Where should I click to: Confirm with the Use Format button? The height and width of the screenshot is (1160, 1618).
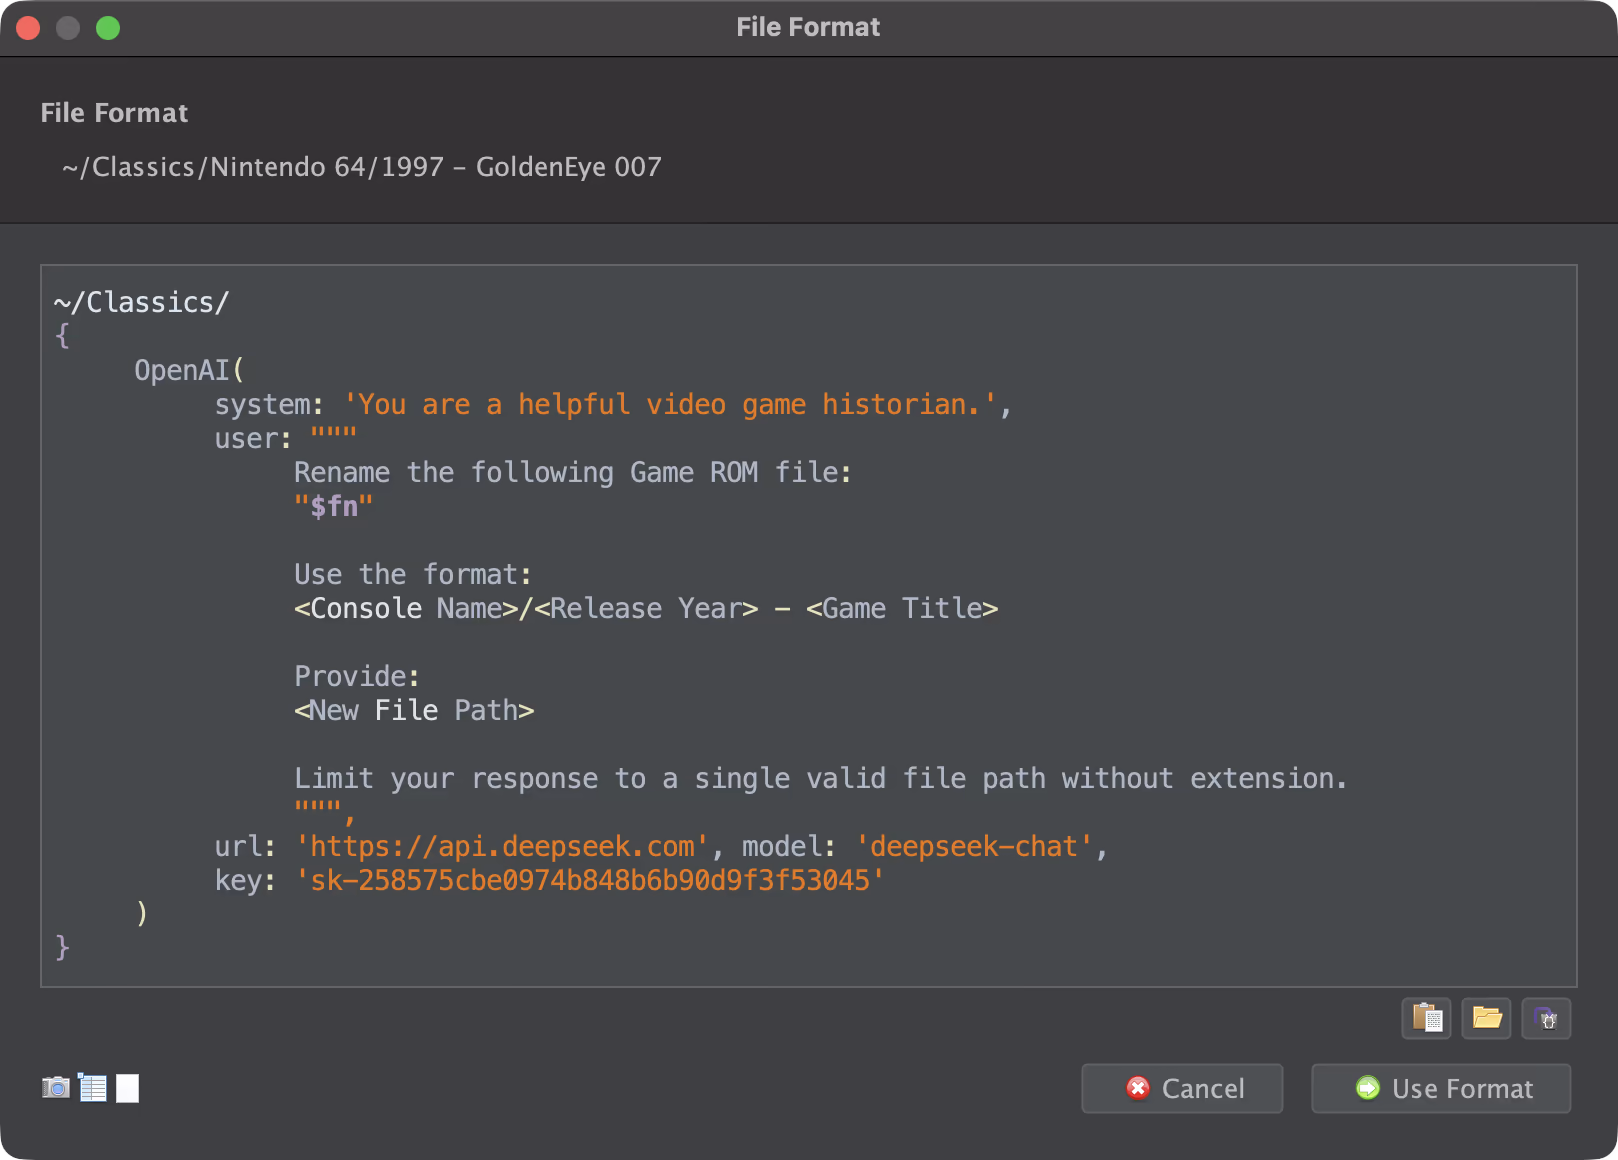pos(1441,1088)
